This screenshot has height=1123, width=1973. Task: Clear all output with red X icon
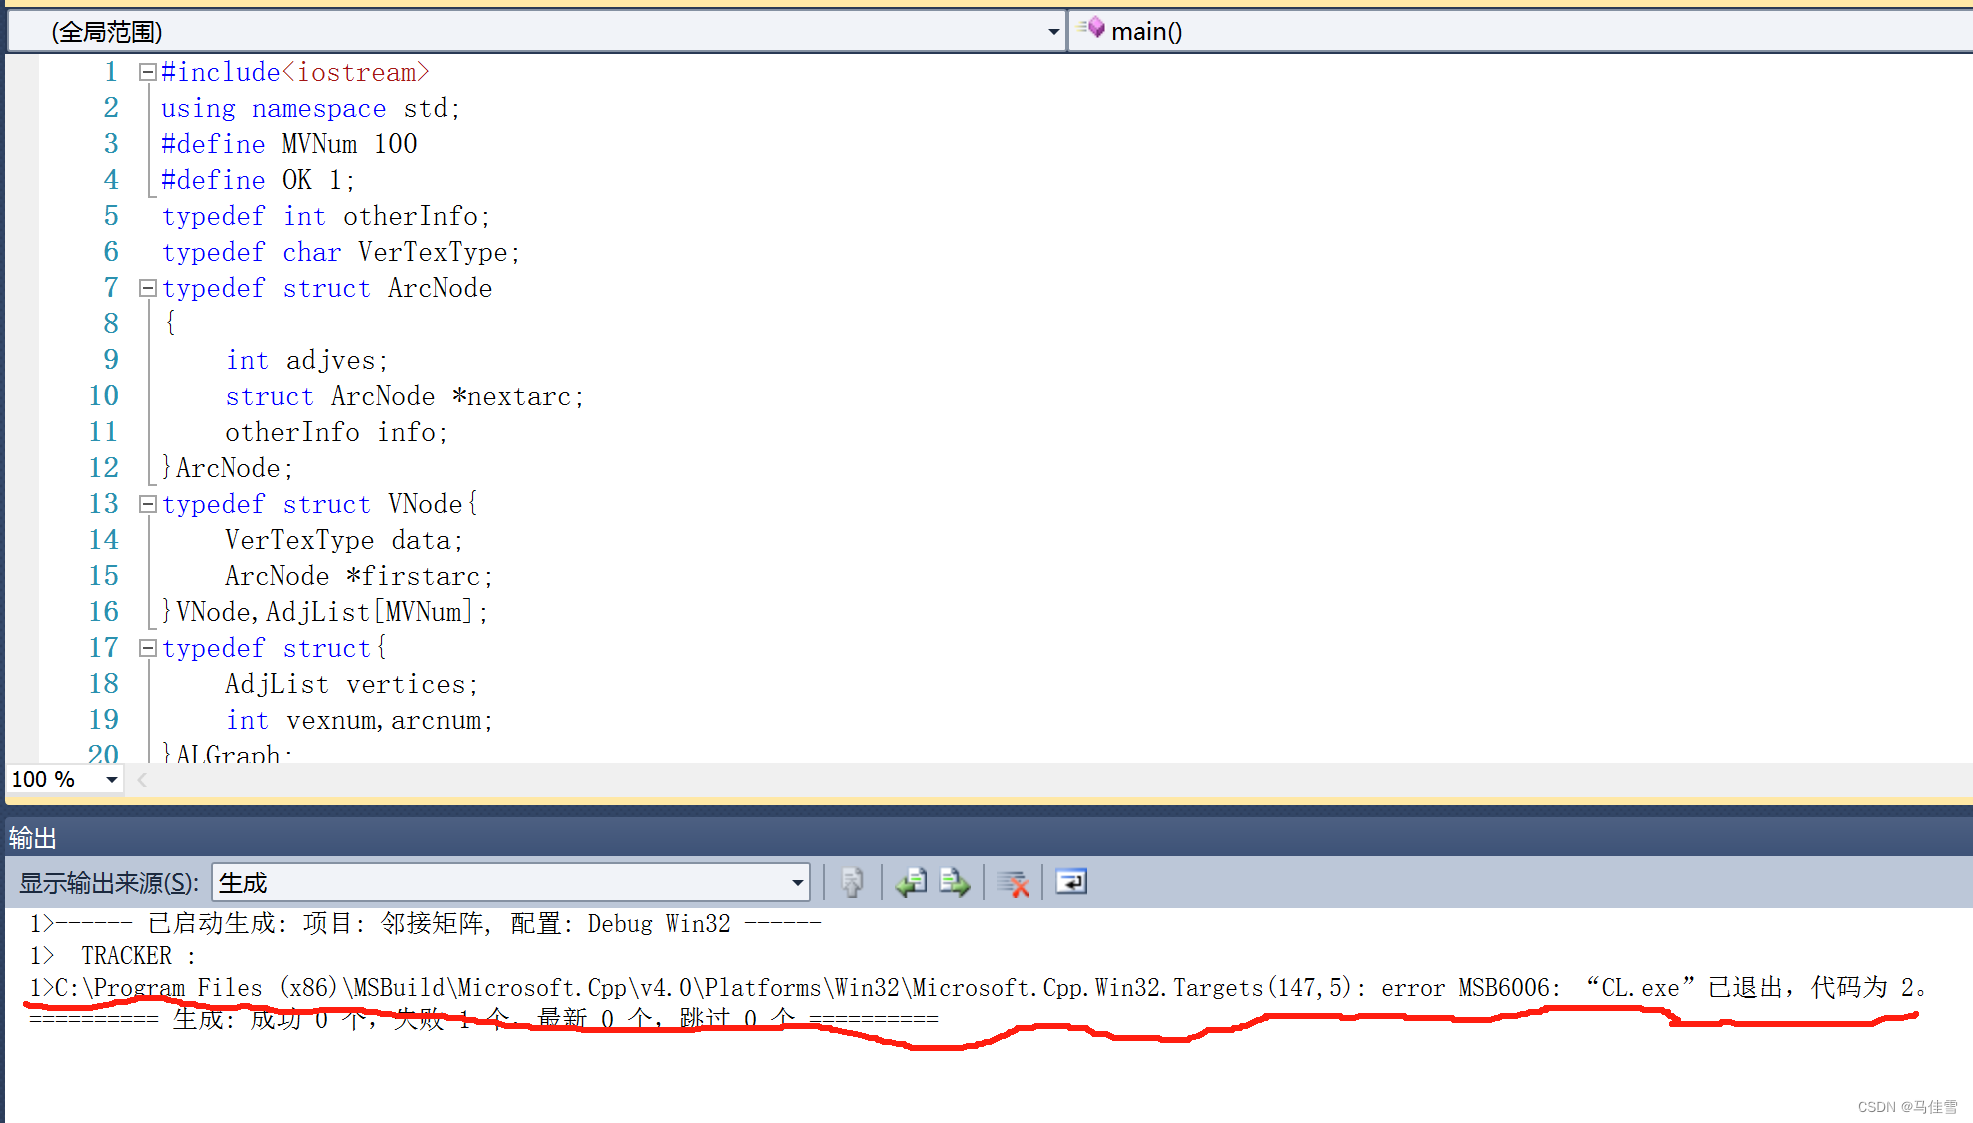(1013, 882)
